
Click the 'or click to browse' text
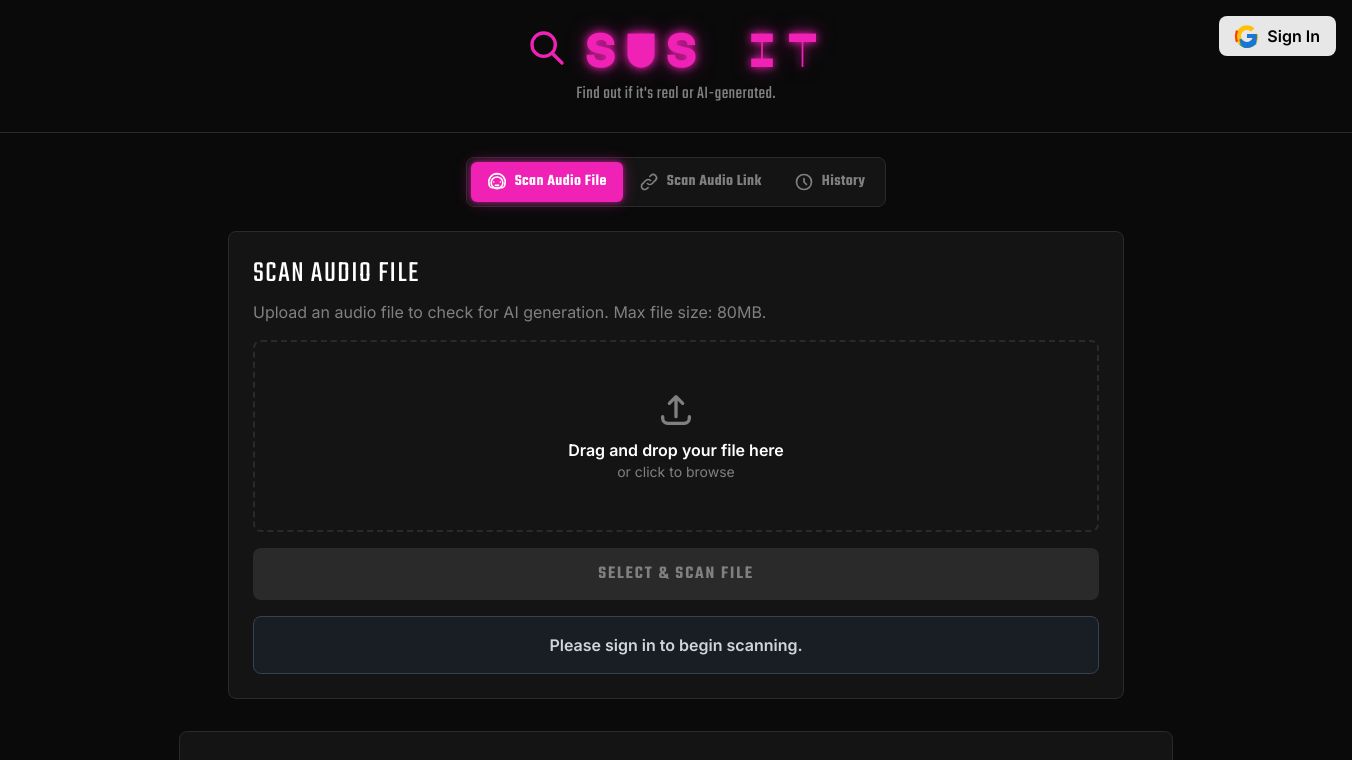pyautogui.click(x=676, y=472)
